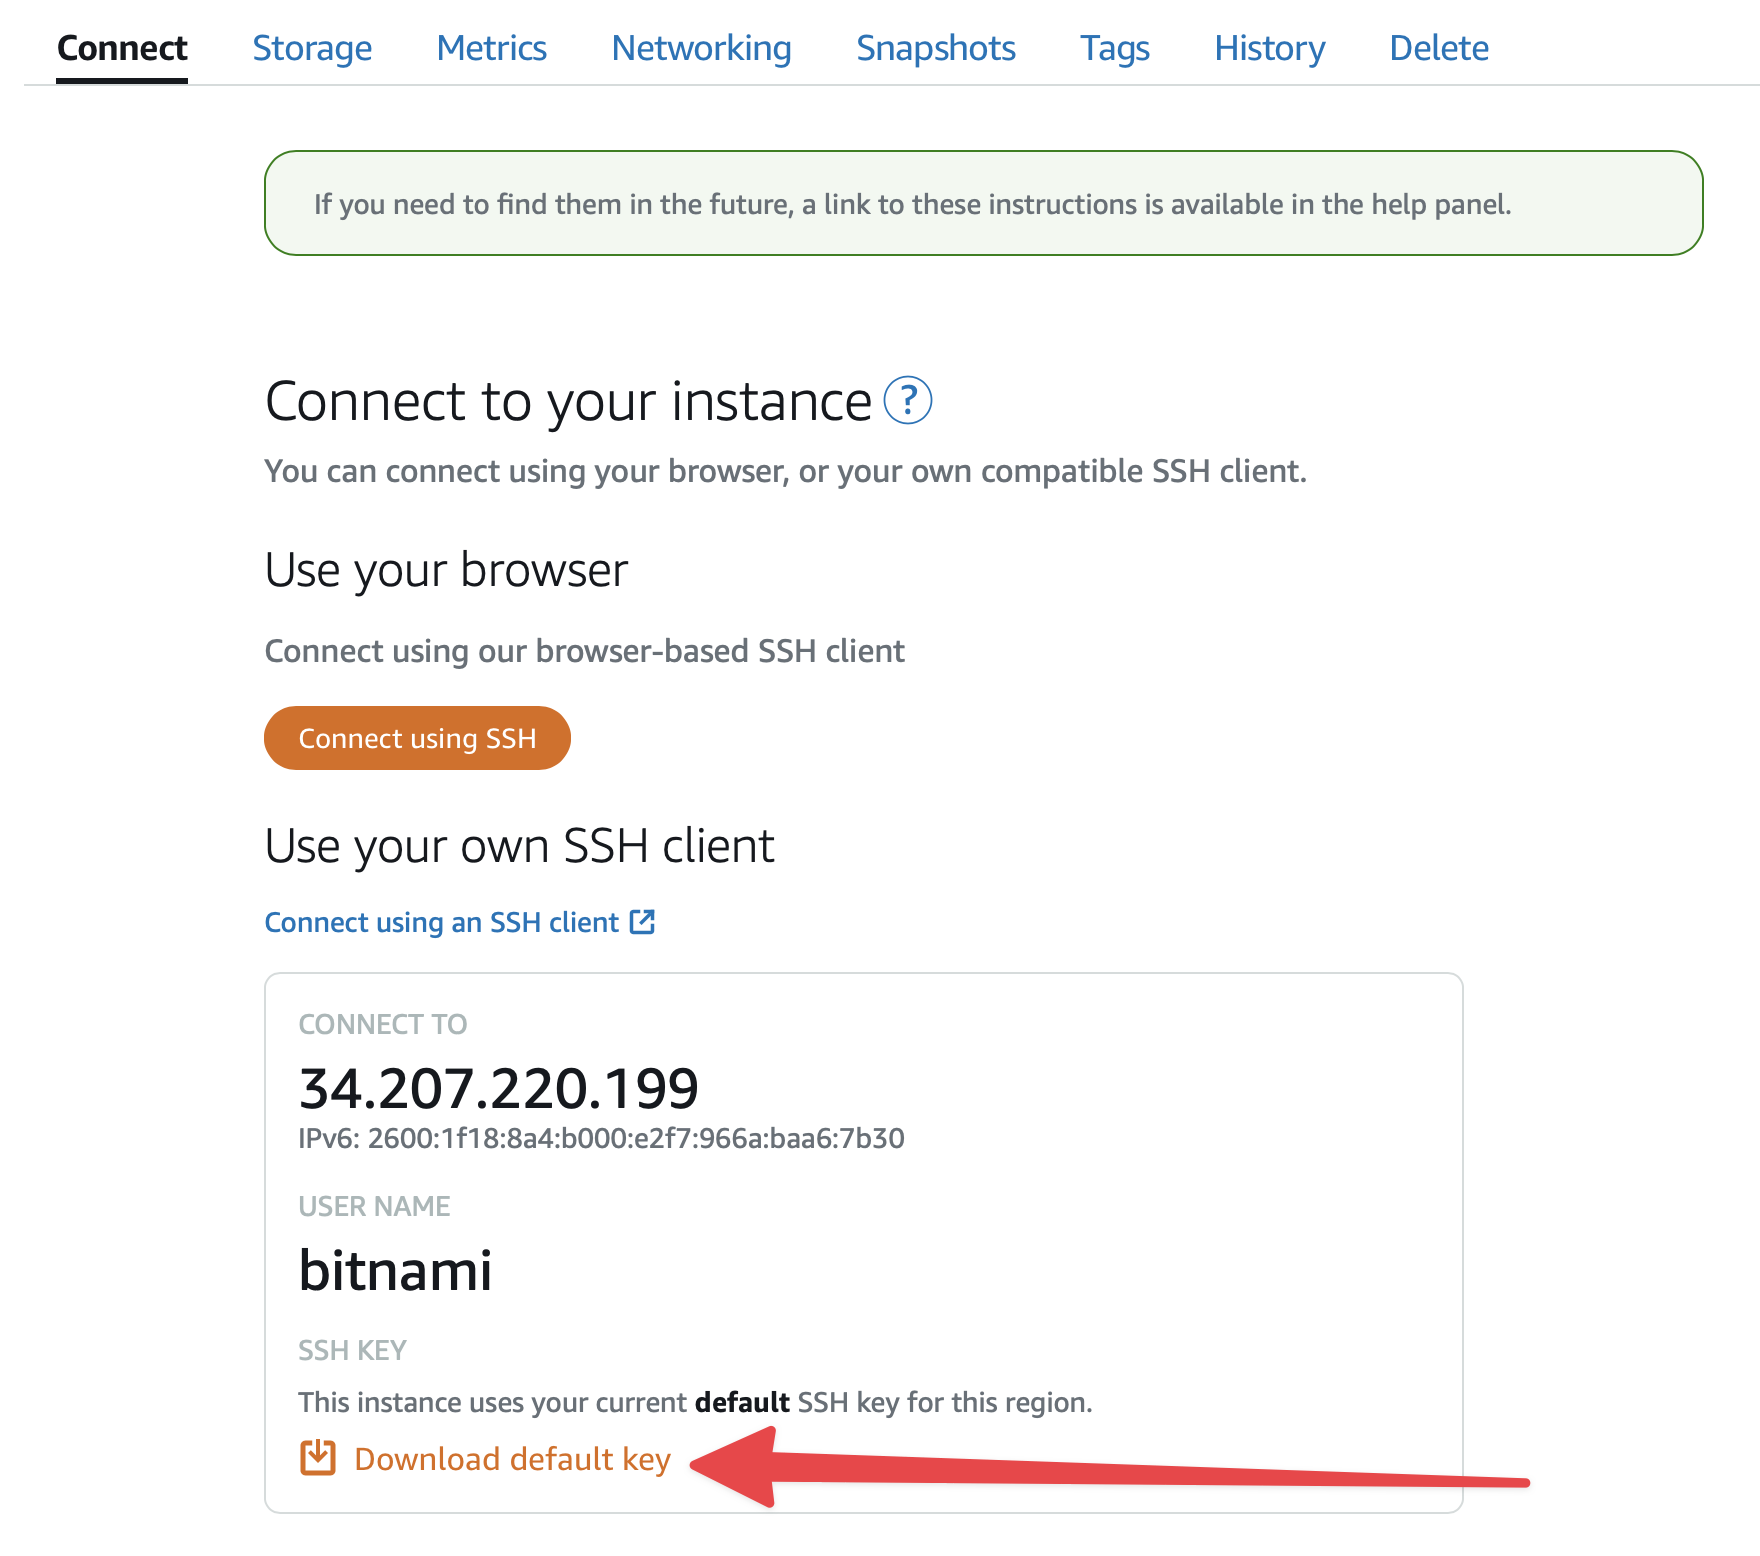Open the Storage tab
This screenshot has width=1760, height=1556.
click(312, 48)
